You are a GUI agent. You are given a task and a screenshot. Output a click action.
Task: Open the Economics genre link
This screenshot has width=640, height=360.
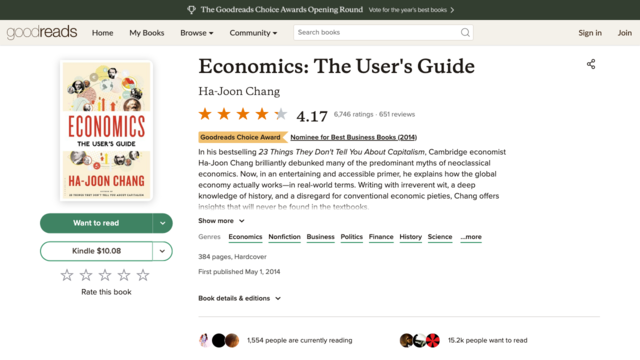(x=245, y=237)
